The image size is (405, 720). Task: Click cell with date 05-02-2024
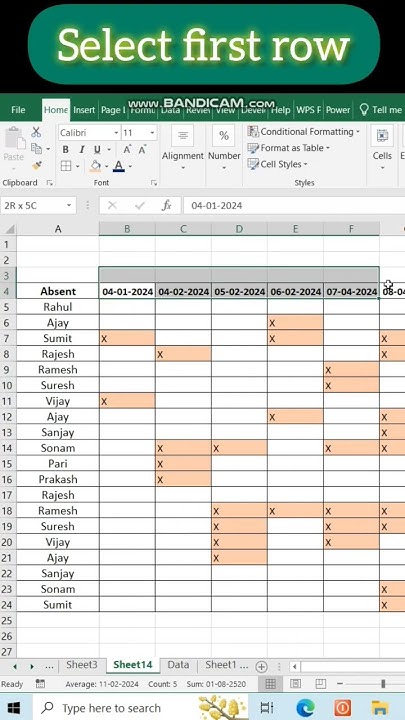(x=239, y=291)
